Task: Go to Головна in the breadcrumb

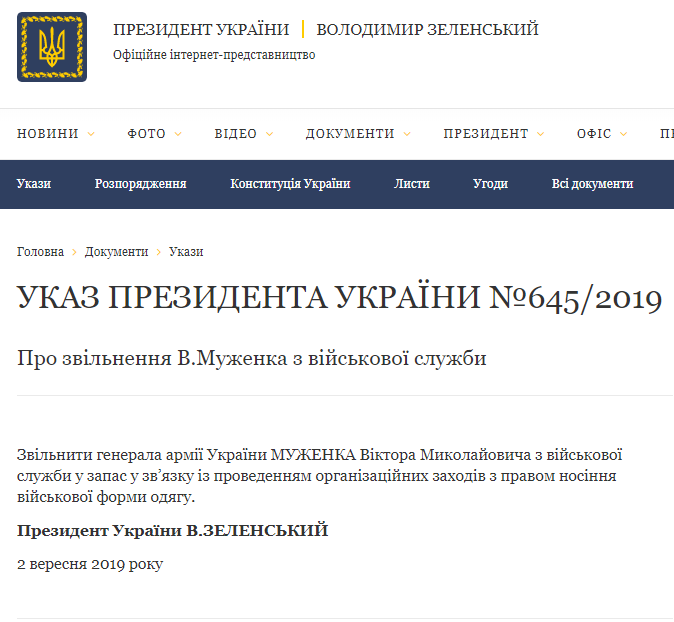Action: 40,252
